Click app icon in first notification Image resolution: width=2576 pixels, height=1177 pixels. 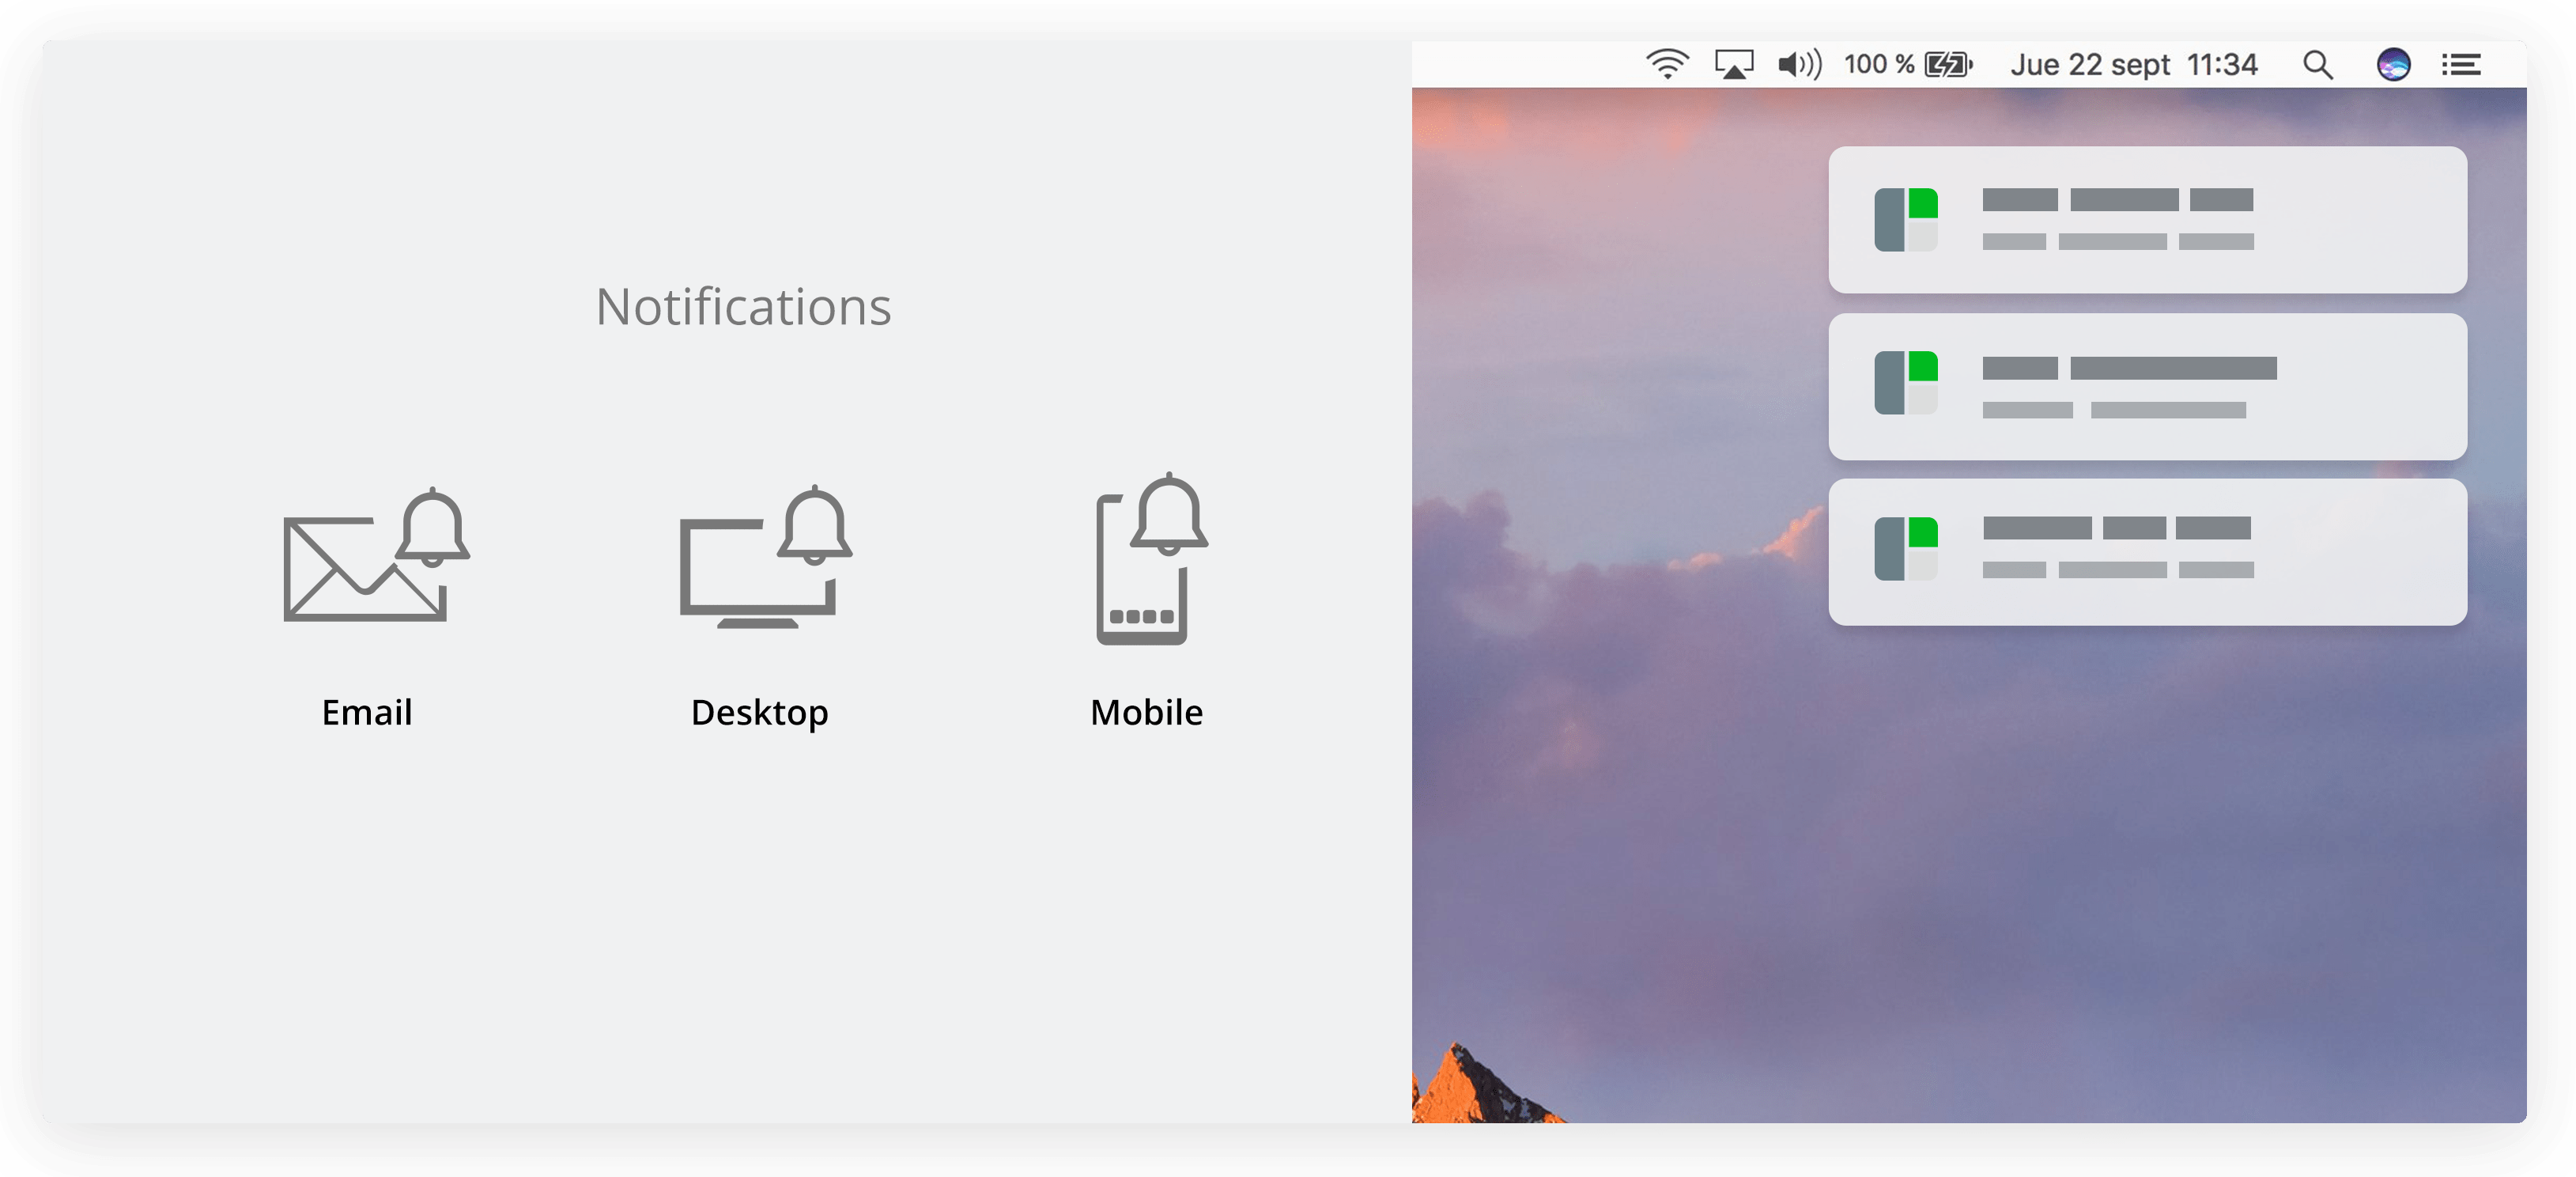[x=1906, y=219]
